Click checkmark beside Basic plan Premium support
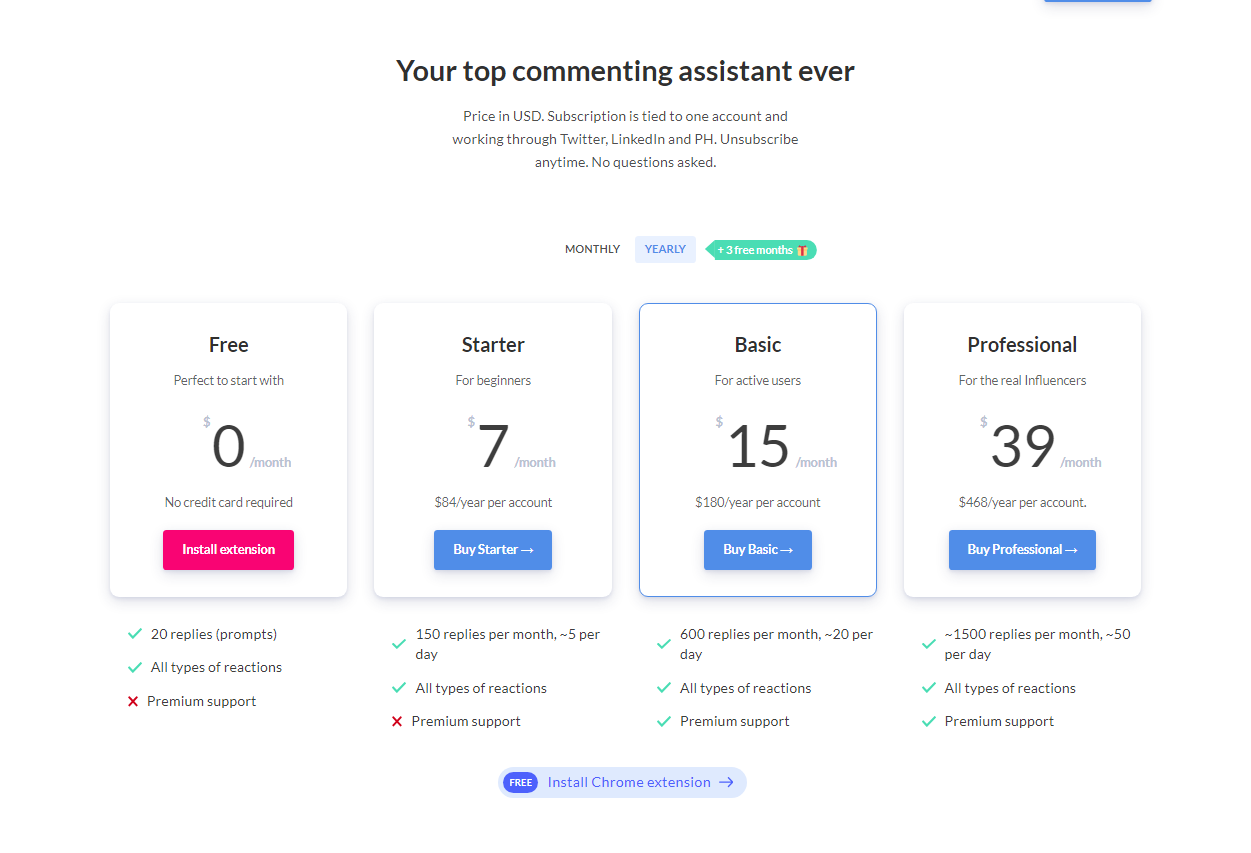The height and width of the screenshot is (853, 1251). coord(664,721)
